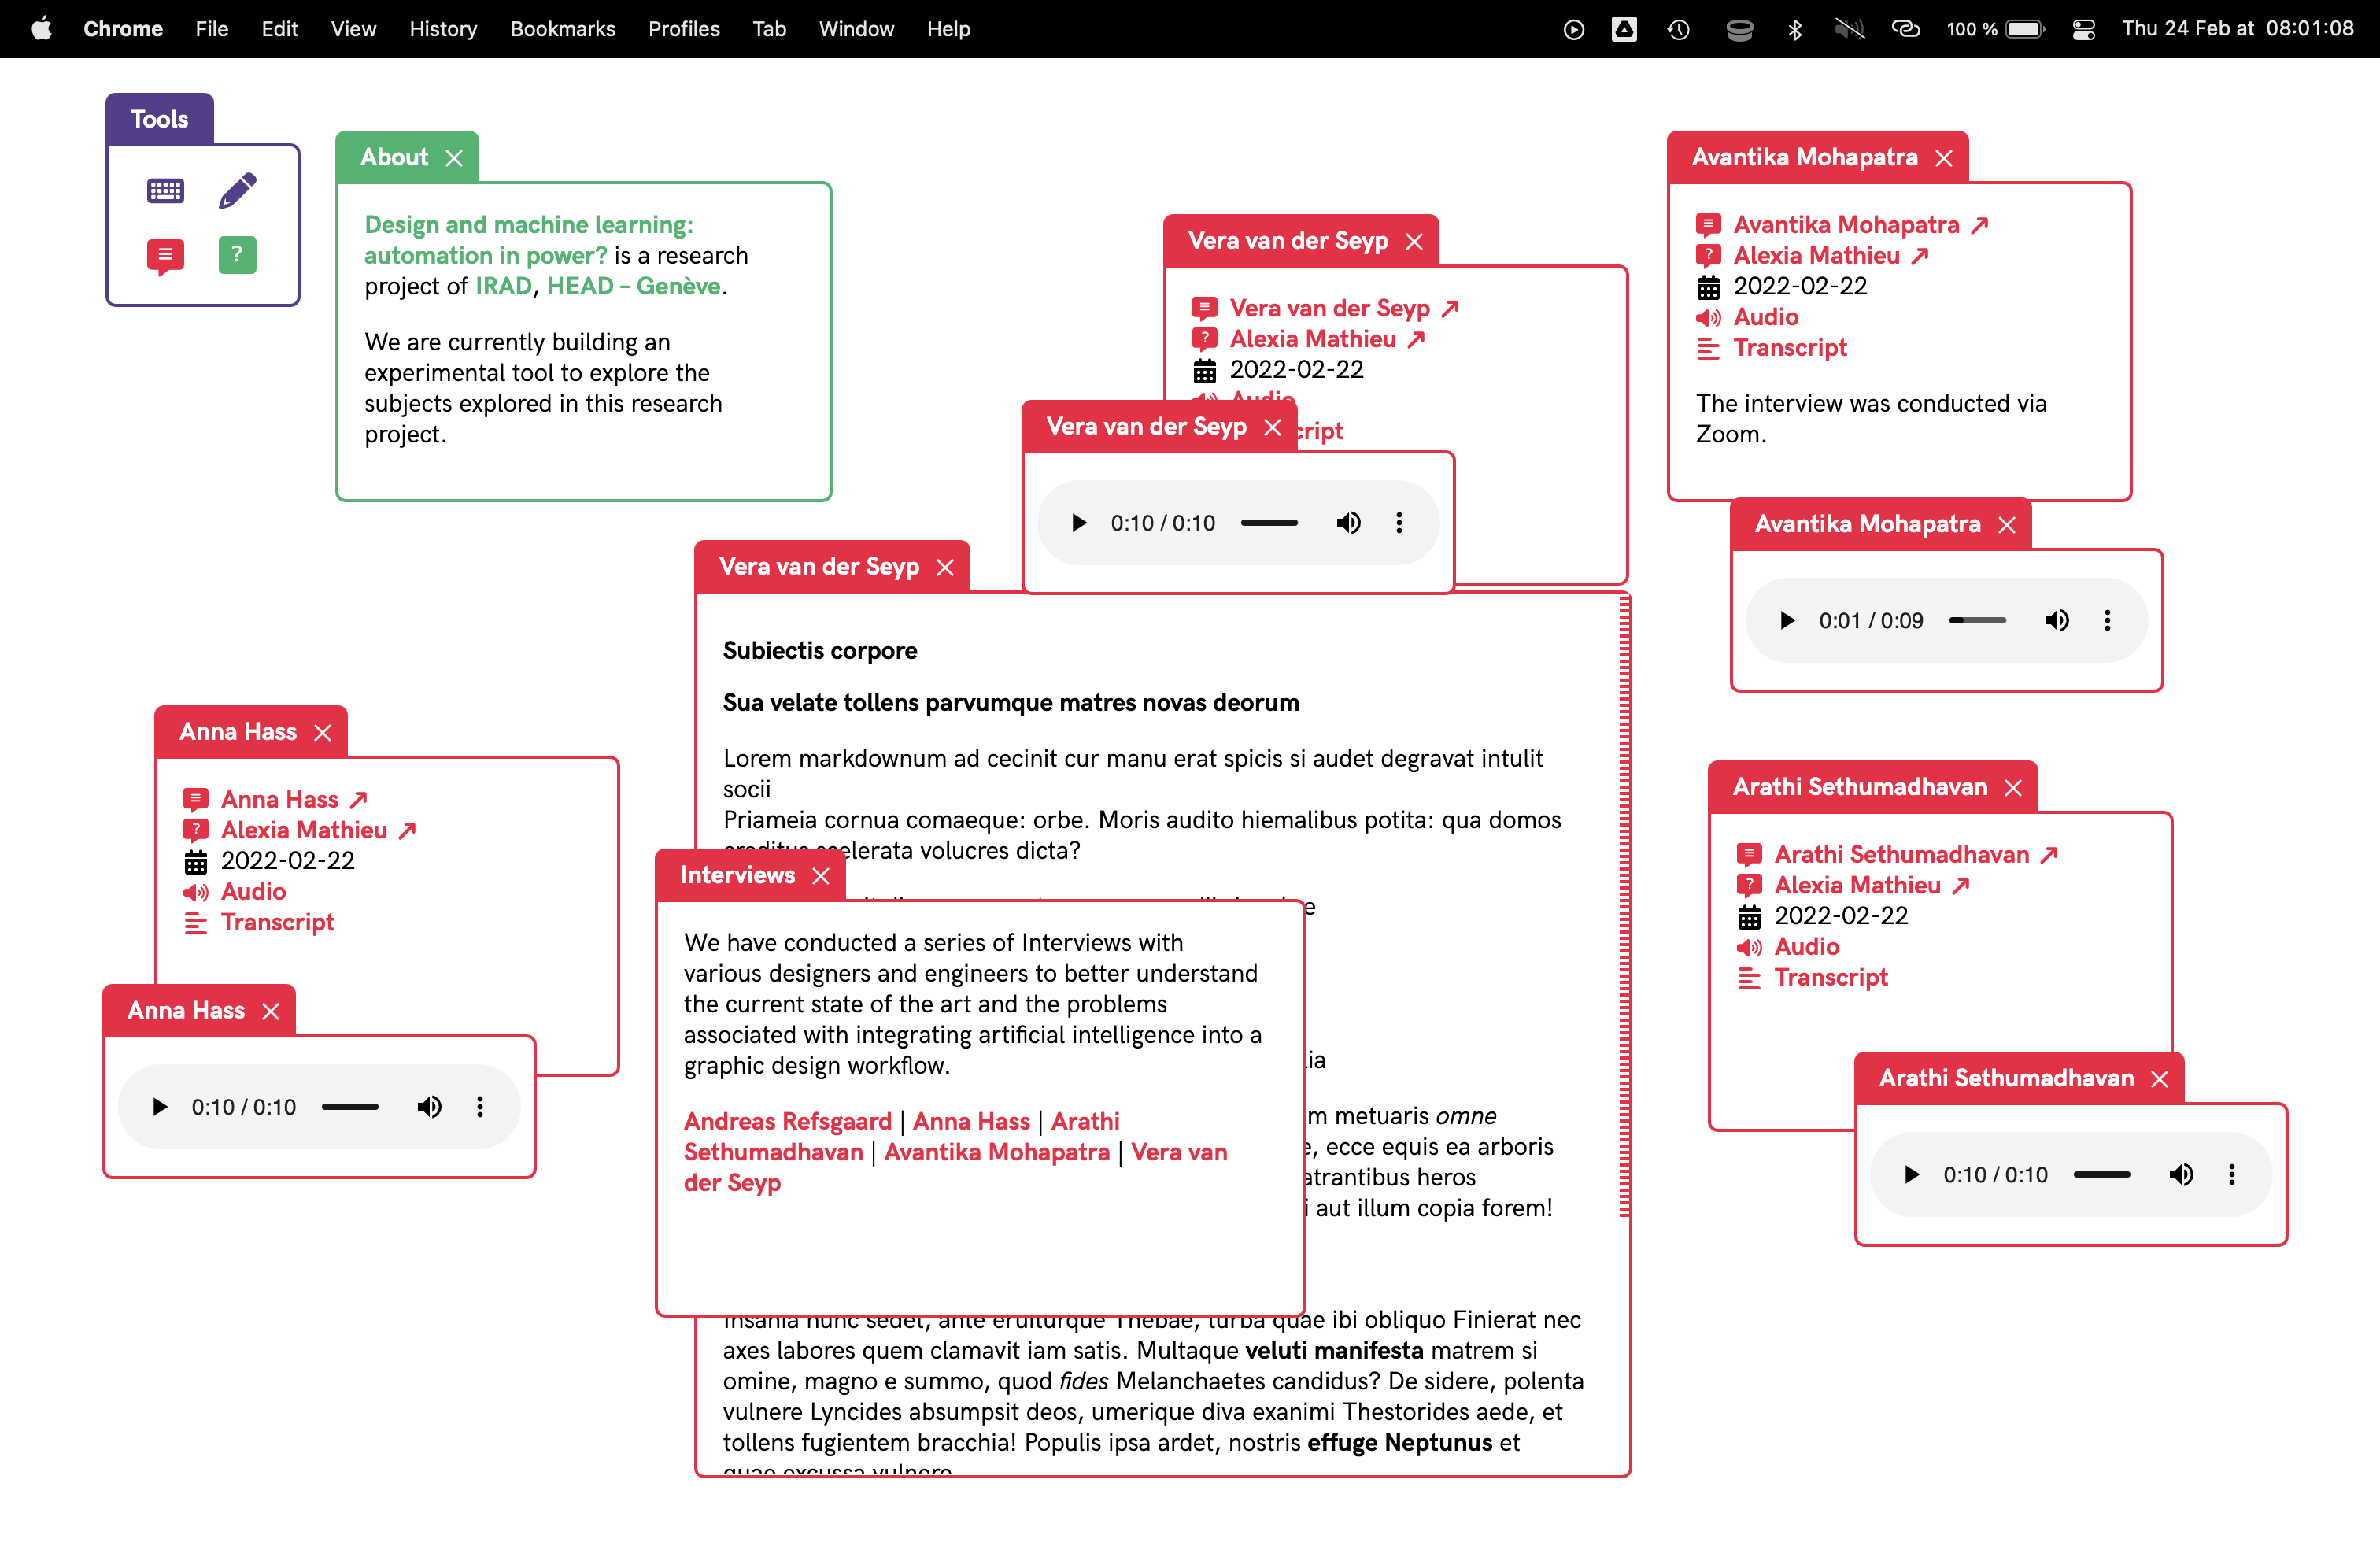Open the green question mark About tool

(237, 255)
